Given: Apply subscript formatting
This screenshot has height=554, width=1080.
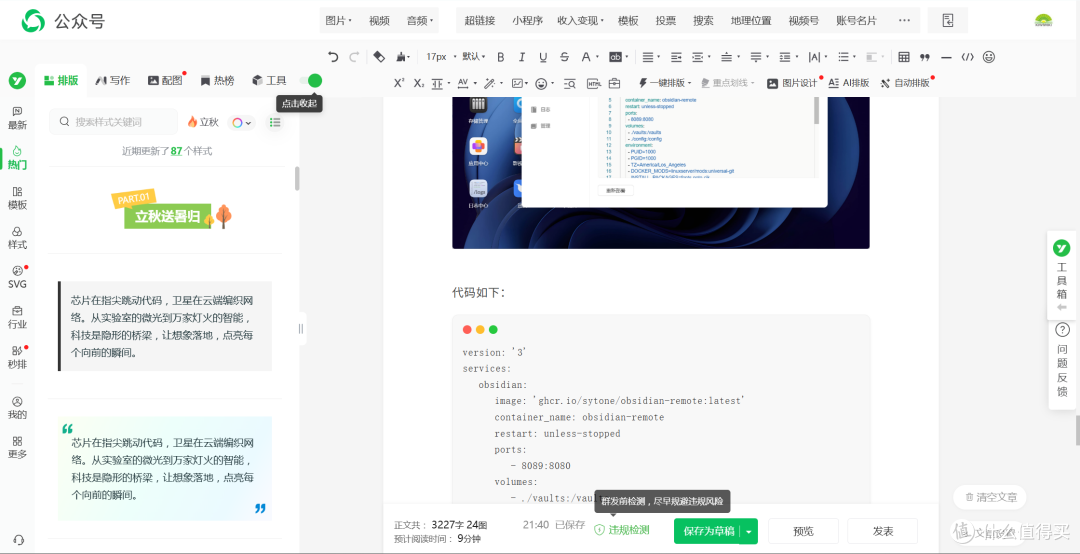Looking at the screenshot, I should pos(419,83).
